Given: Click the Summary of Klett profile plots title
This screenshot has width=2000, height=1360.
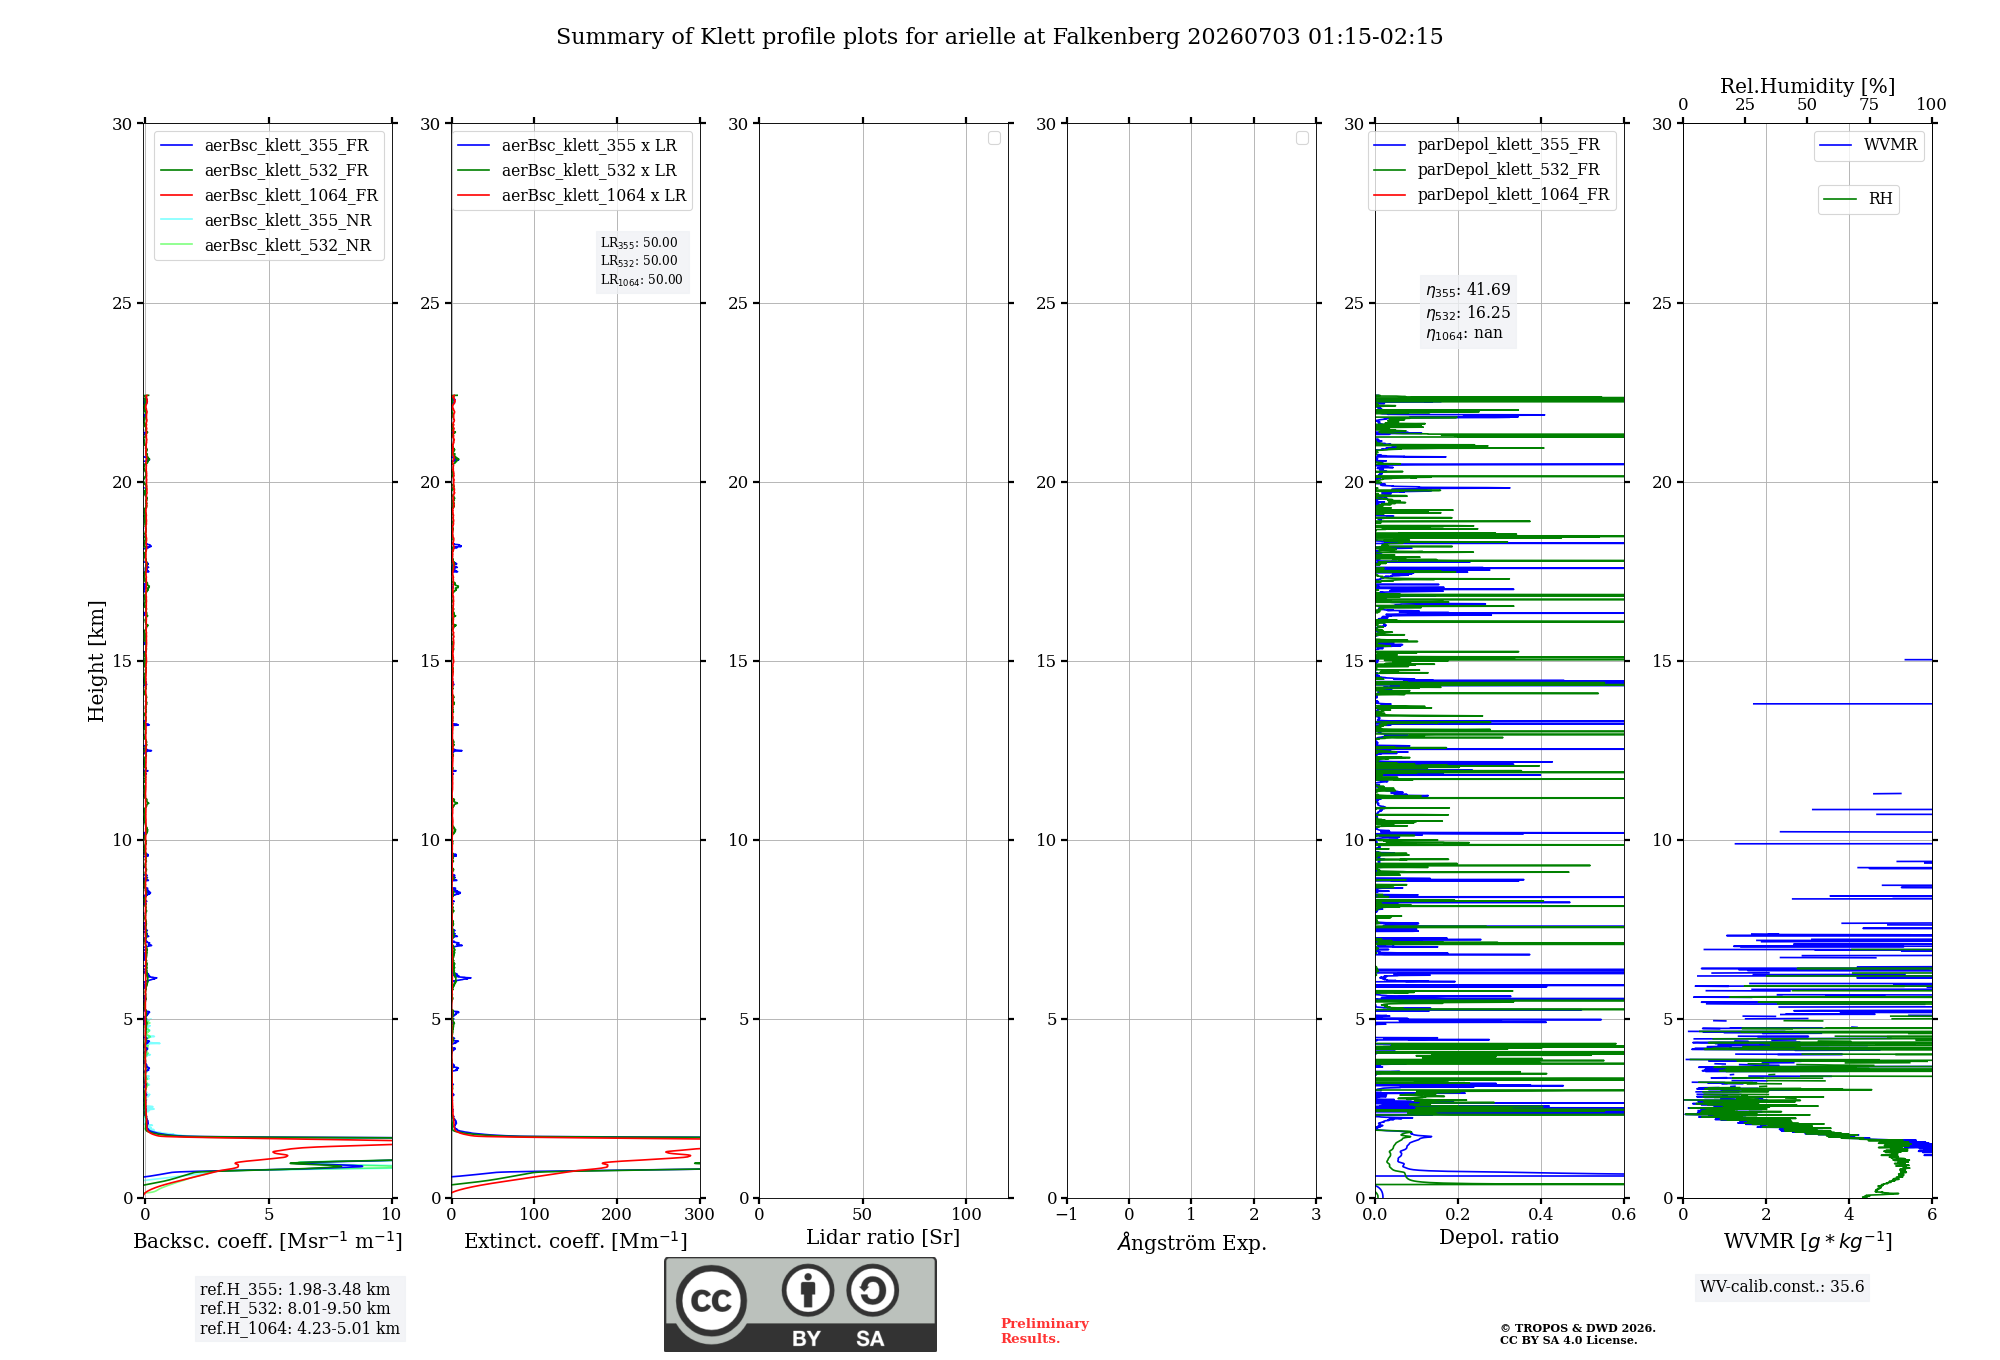Looking at the screenshot, I should pyautogui.click(x=1000, y=37).
